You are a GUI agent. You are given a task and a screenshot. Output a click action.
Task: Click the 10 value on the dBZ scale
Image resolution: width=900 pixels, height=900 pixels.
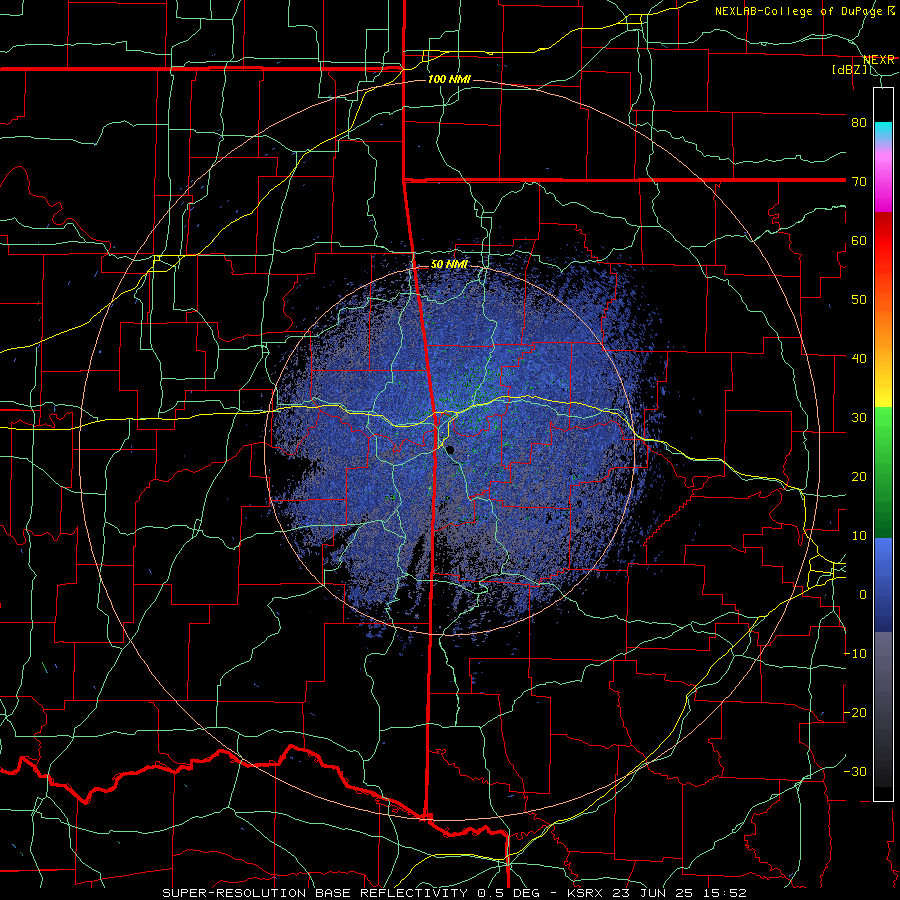point(859,536)
